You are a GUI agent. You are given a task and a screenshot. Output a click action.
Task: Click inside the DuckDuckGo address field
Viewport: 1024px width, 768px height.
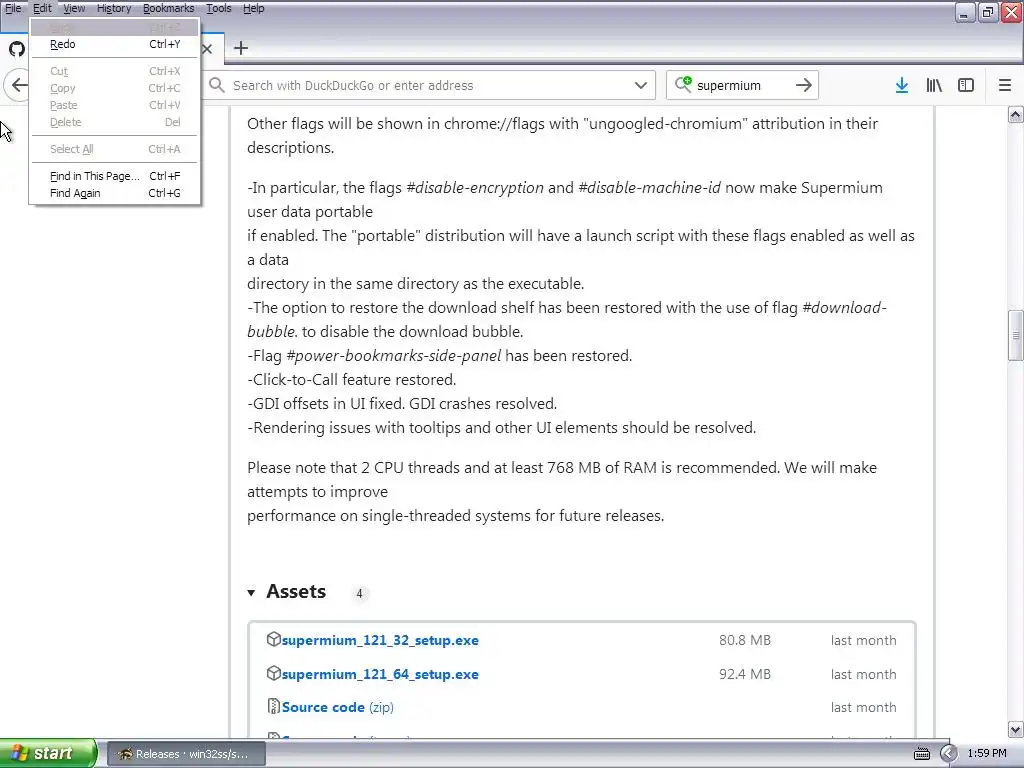click(x=431, y=86)
